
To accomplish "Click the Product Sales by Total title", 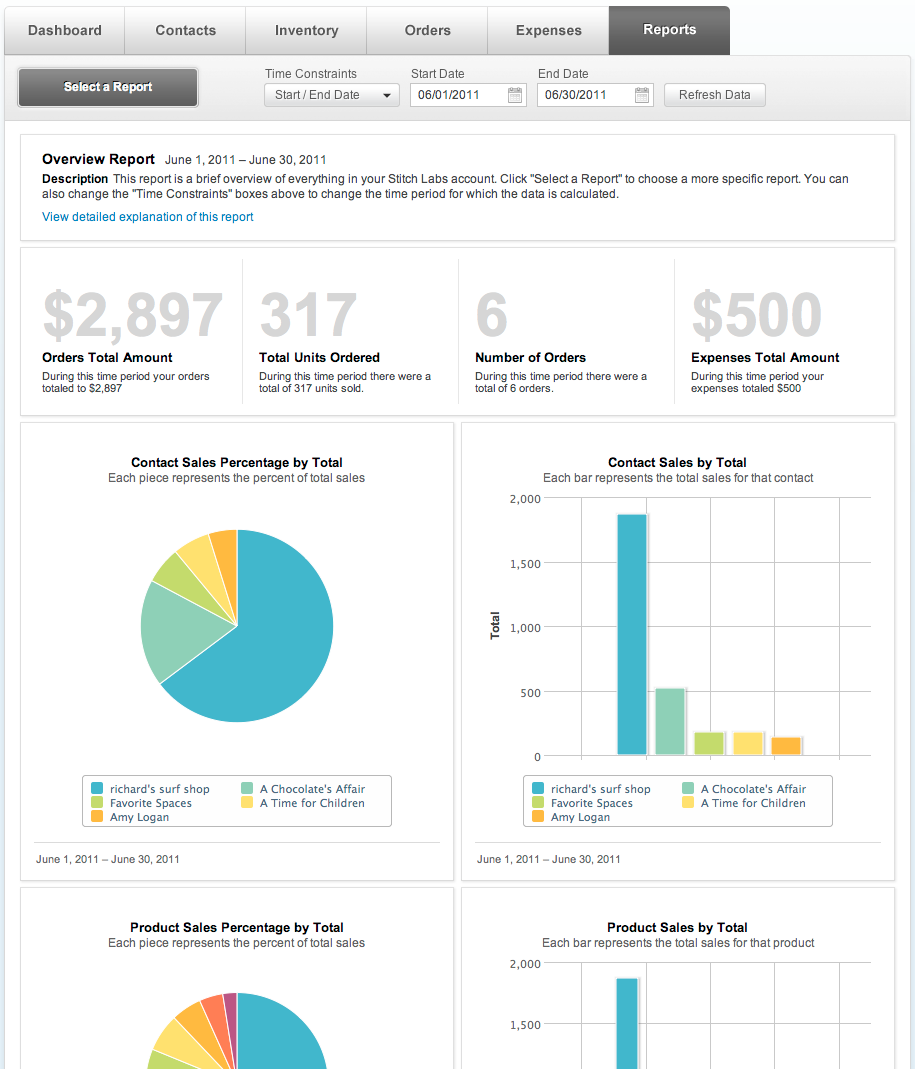I will click(677, 927).
